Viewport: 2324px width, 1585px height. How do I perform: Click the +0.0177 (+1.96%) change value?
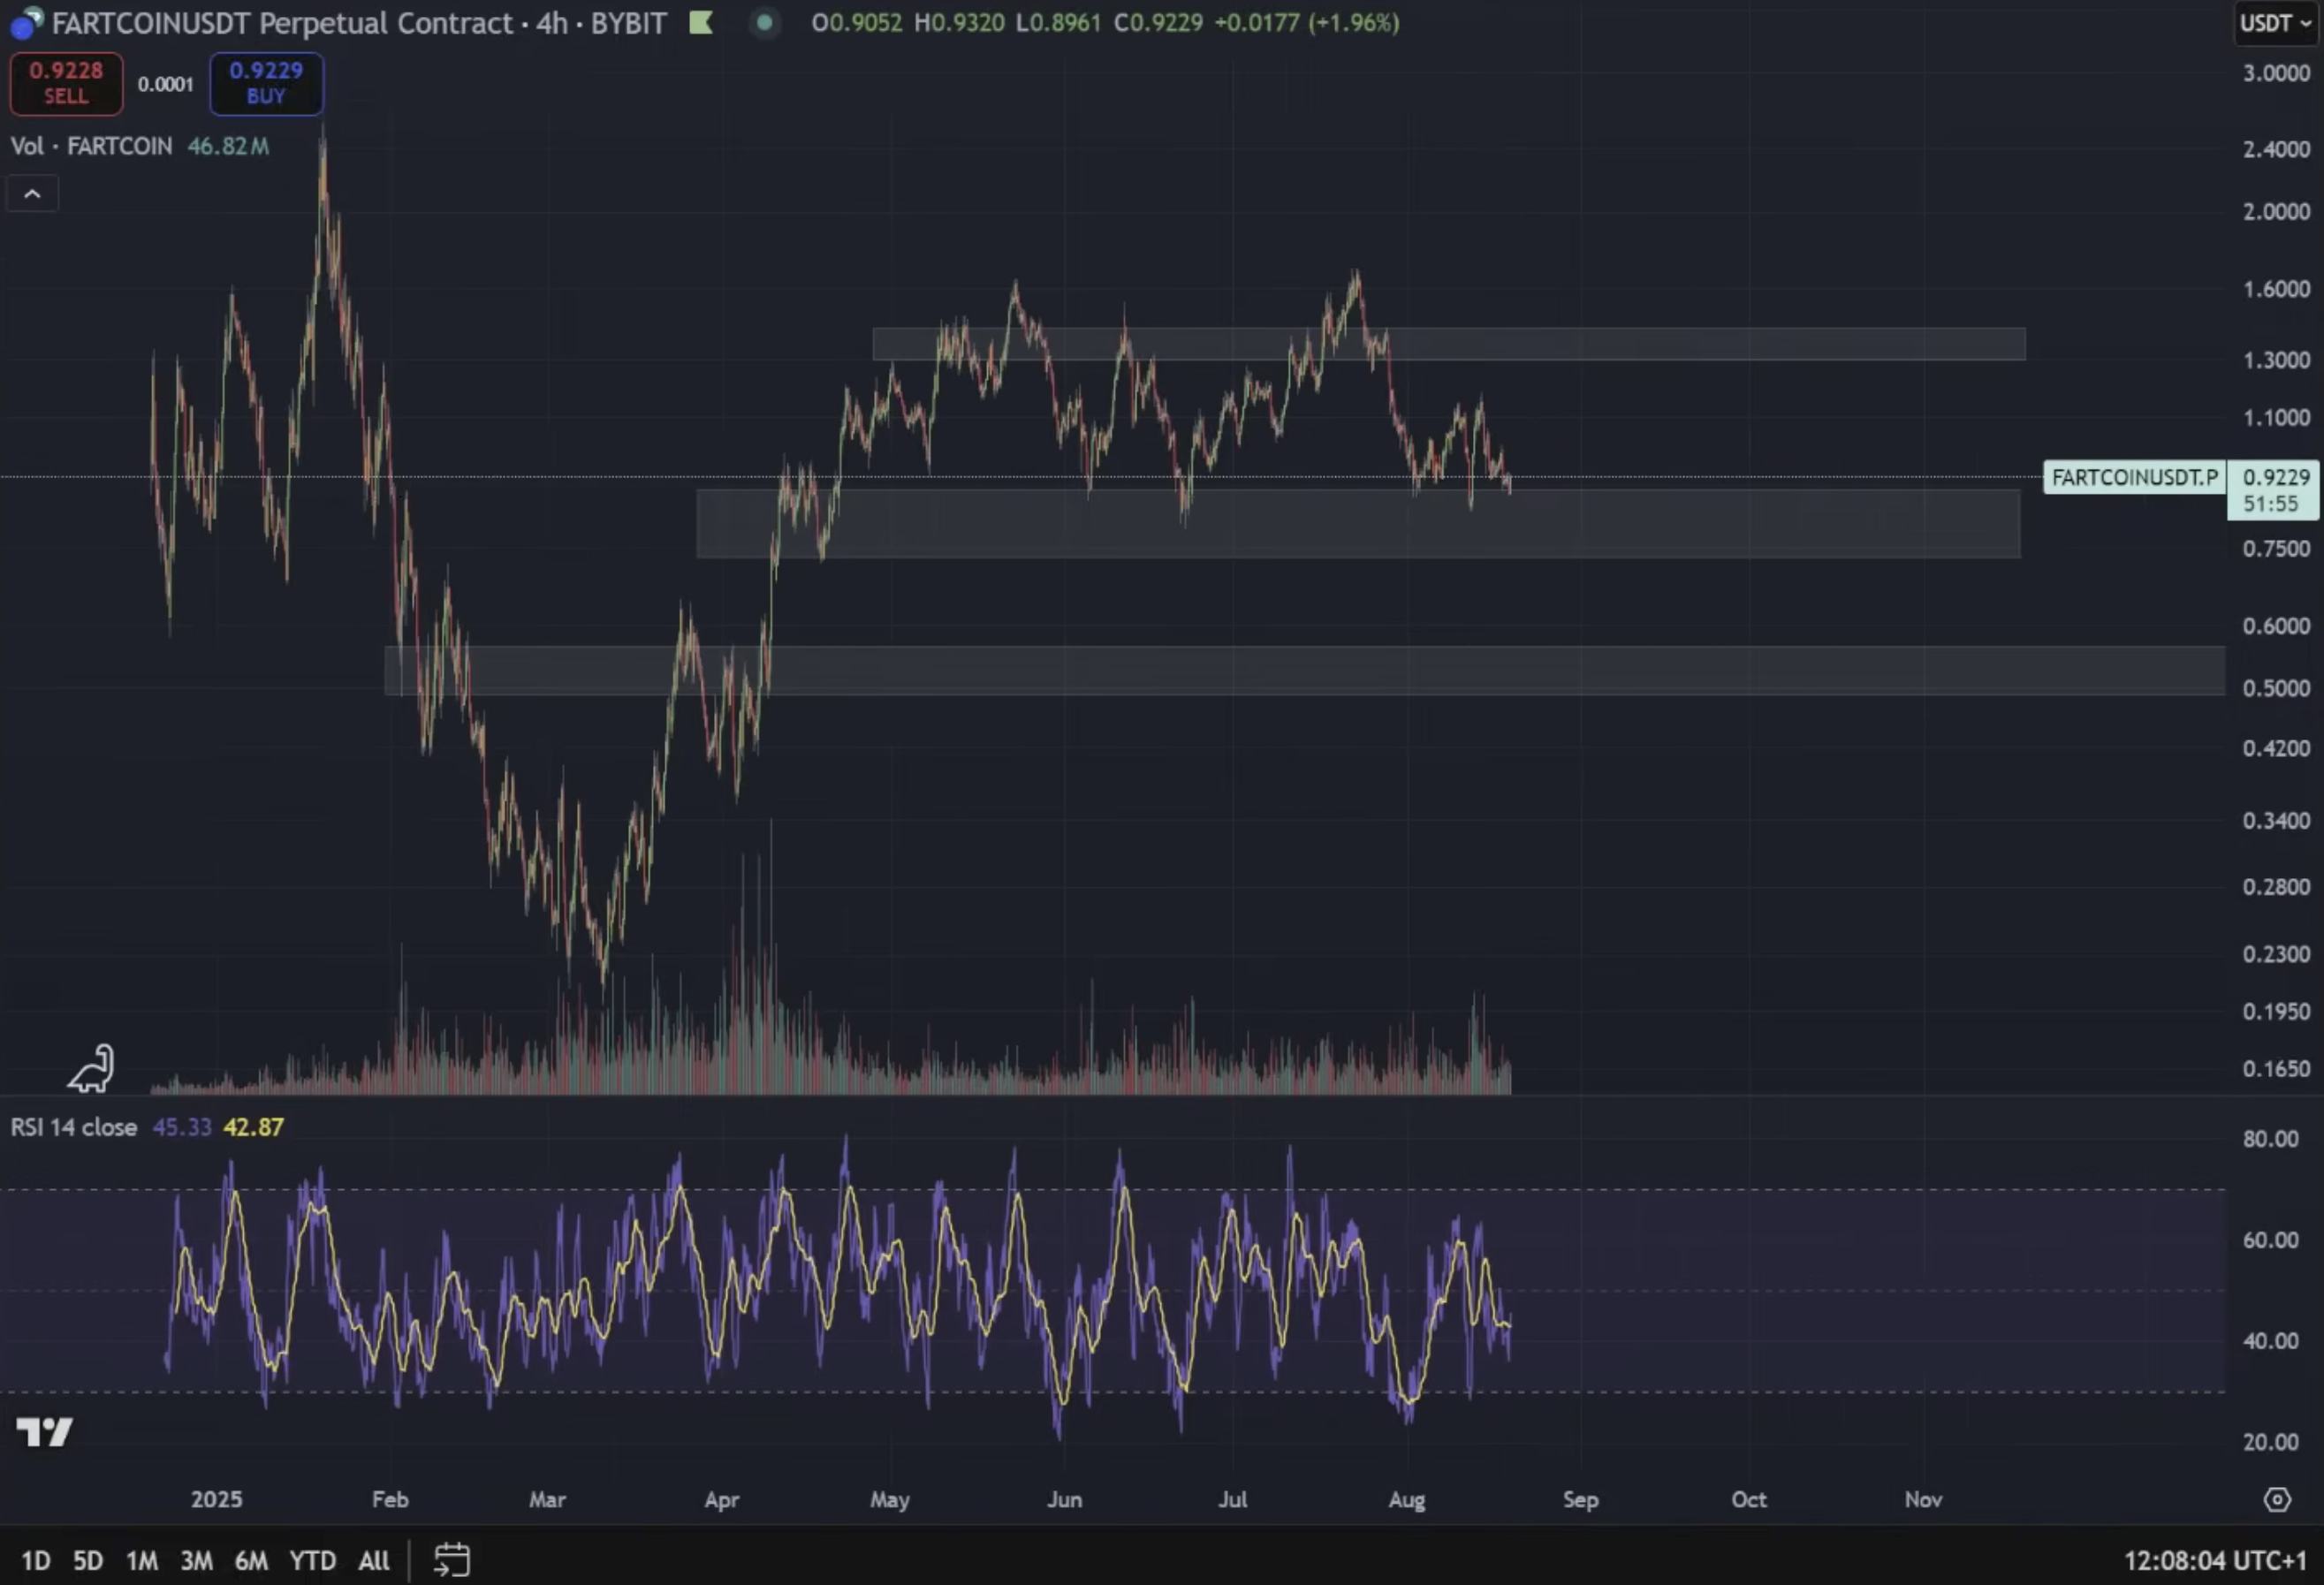point(1306,22)
